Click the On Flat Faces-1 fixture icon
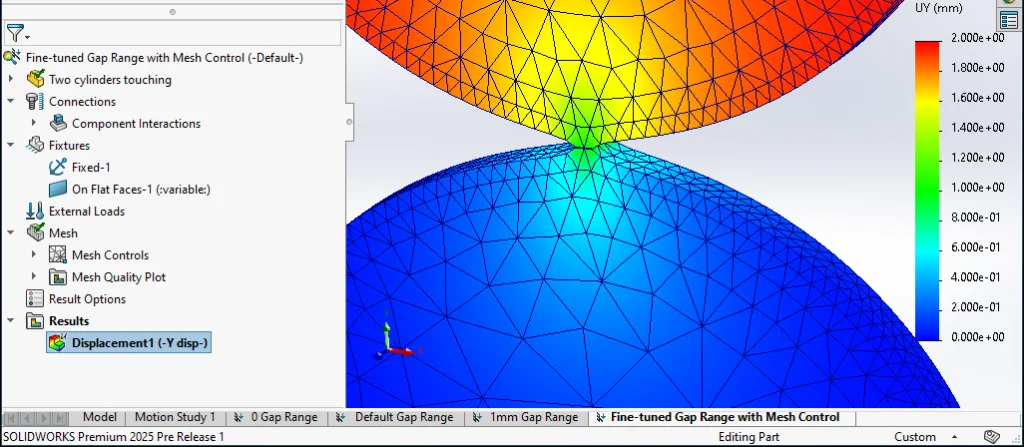Image resolution: width=1024 pixels, height=447 pixels. [x=58, y=189]
